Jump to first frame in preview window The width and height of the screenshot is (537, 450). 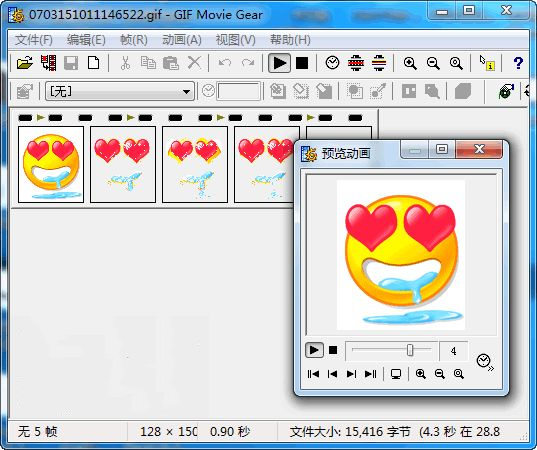[x=313, y=374]
